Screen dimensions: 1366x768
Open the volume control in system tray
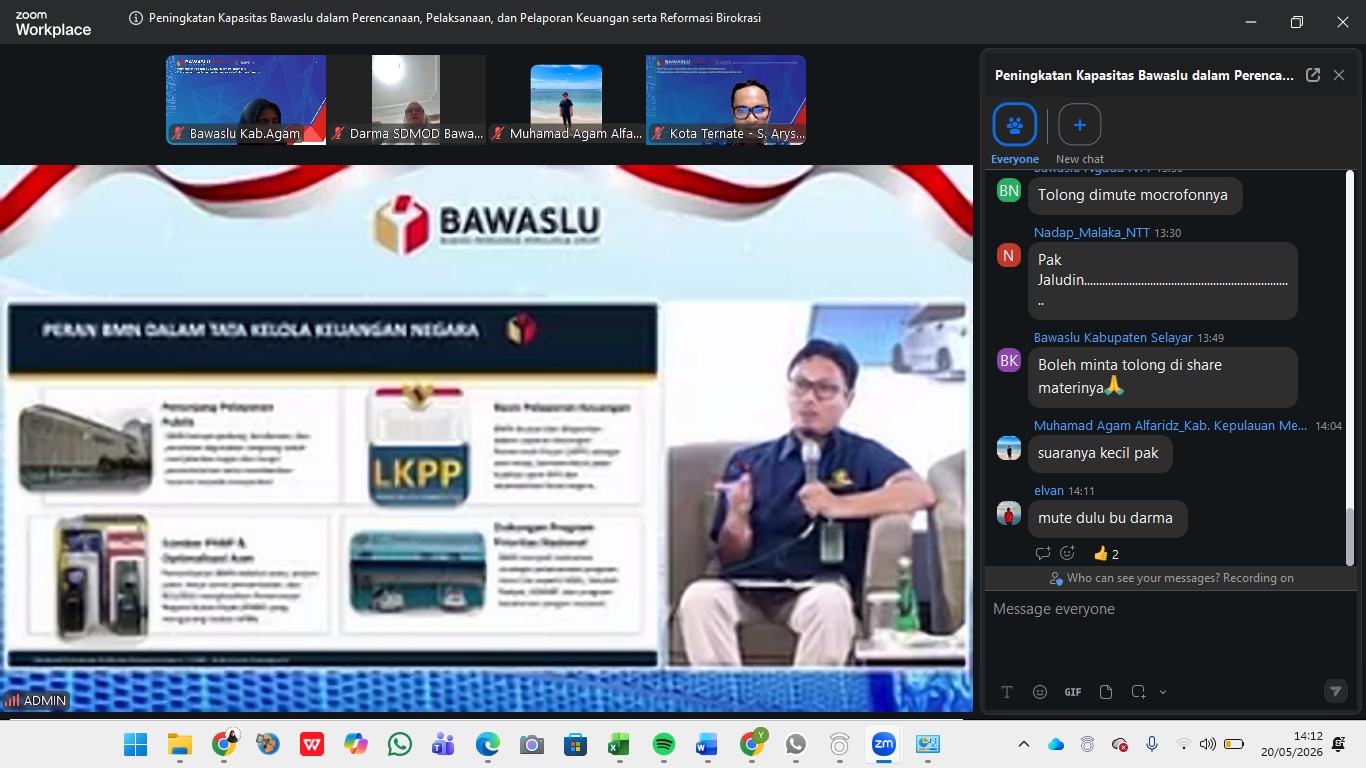pos(1208,745)
